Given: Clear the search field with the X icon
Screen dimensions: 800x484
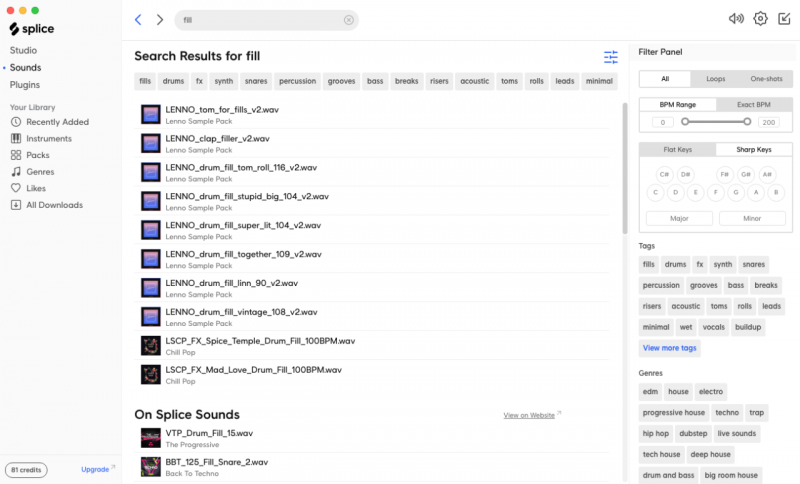Looking at the screenshot, I should point(348,20).
